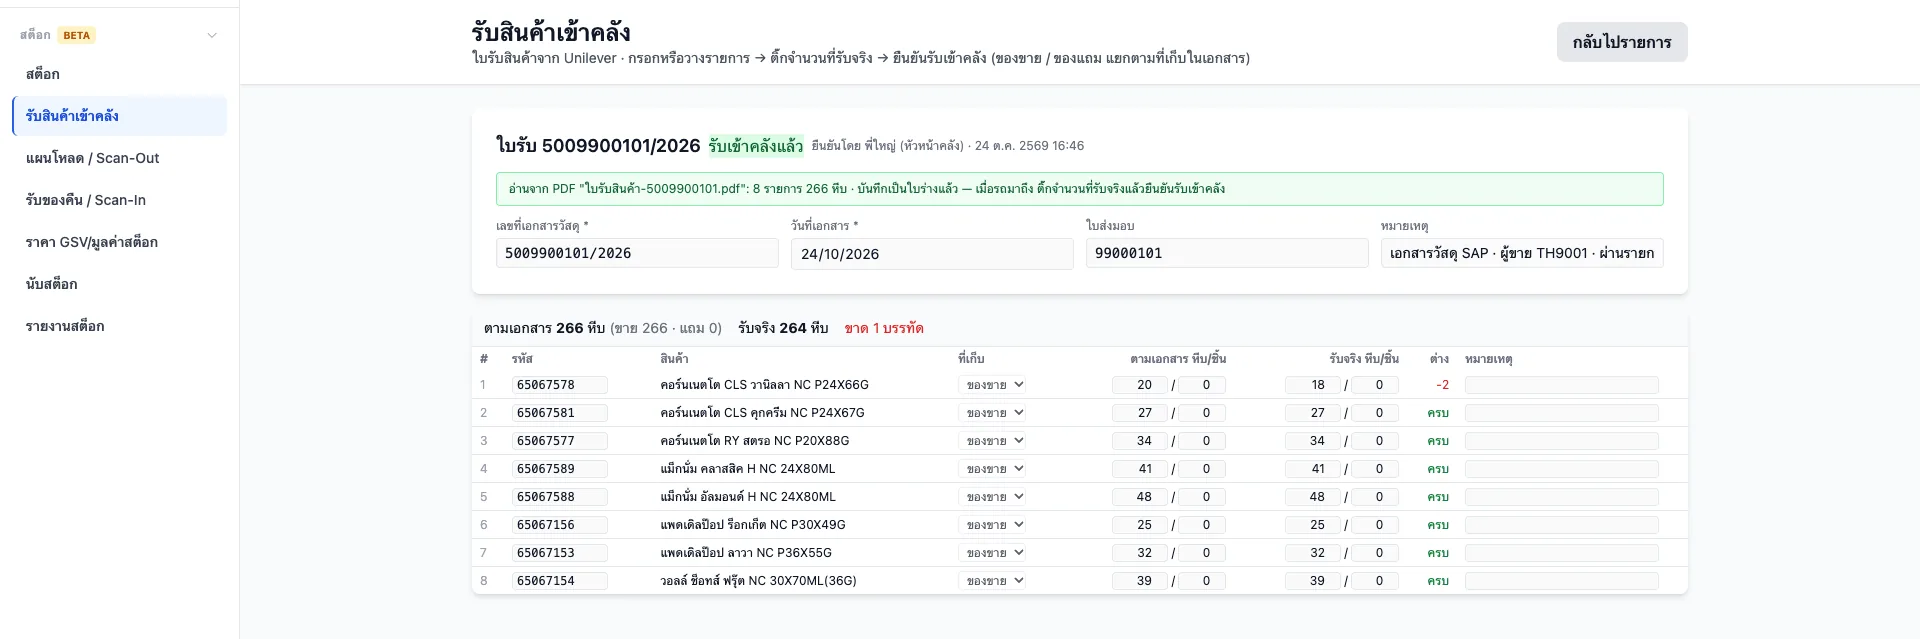The height and width of the screenshot is (639, 1920).
Task: Open storage dropdown for item 65067154
Action: pos(992,581)
